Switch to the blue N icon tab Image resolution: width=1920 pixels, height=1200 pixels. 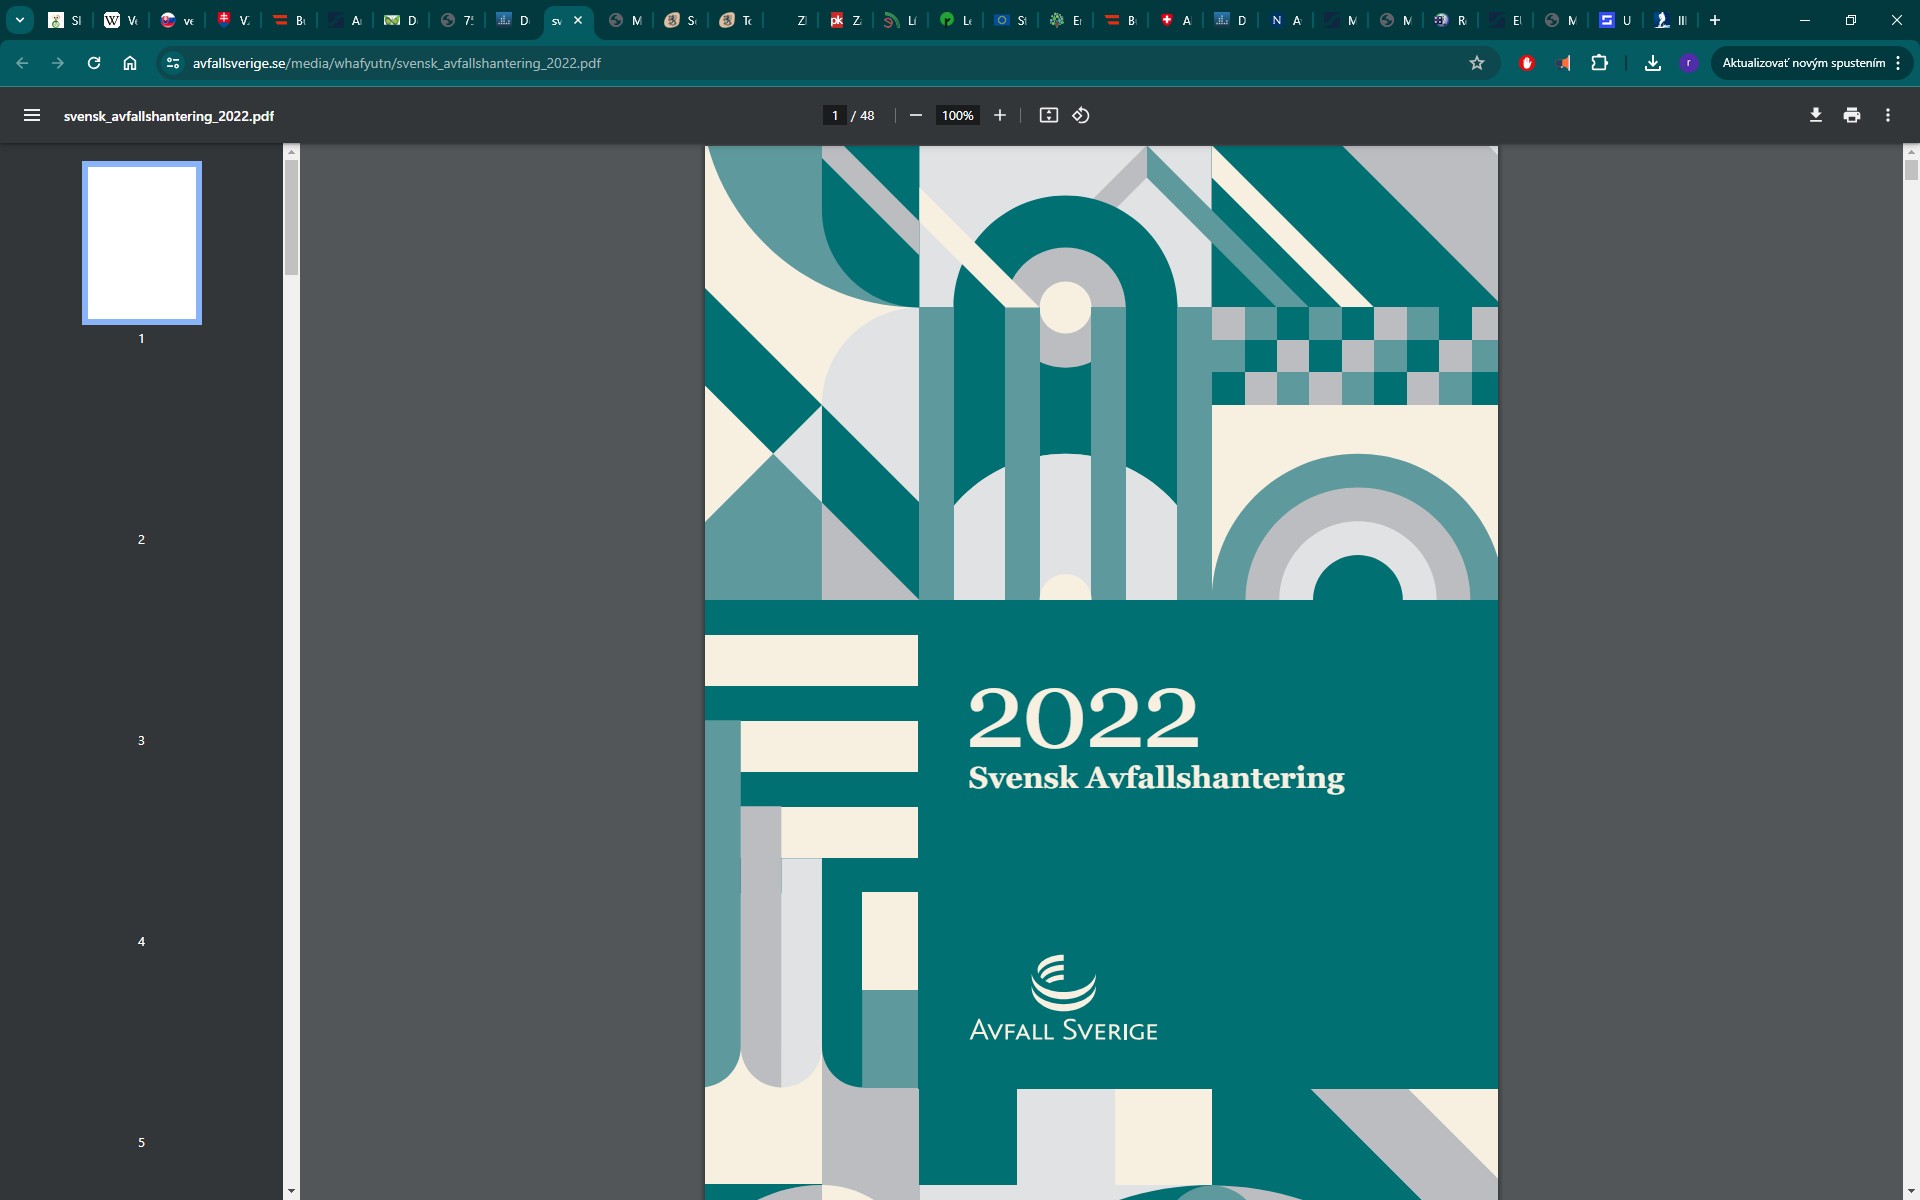coord(1286,20)
